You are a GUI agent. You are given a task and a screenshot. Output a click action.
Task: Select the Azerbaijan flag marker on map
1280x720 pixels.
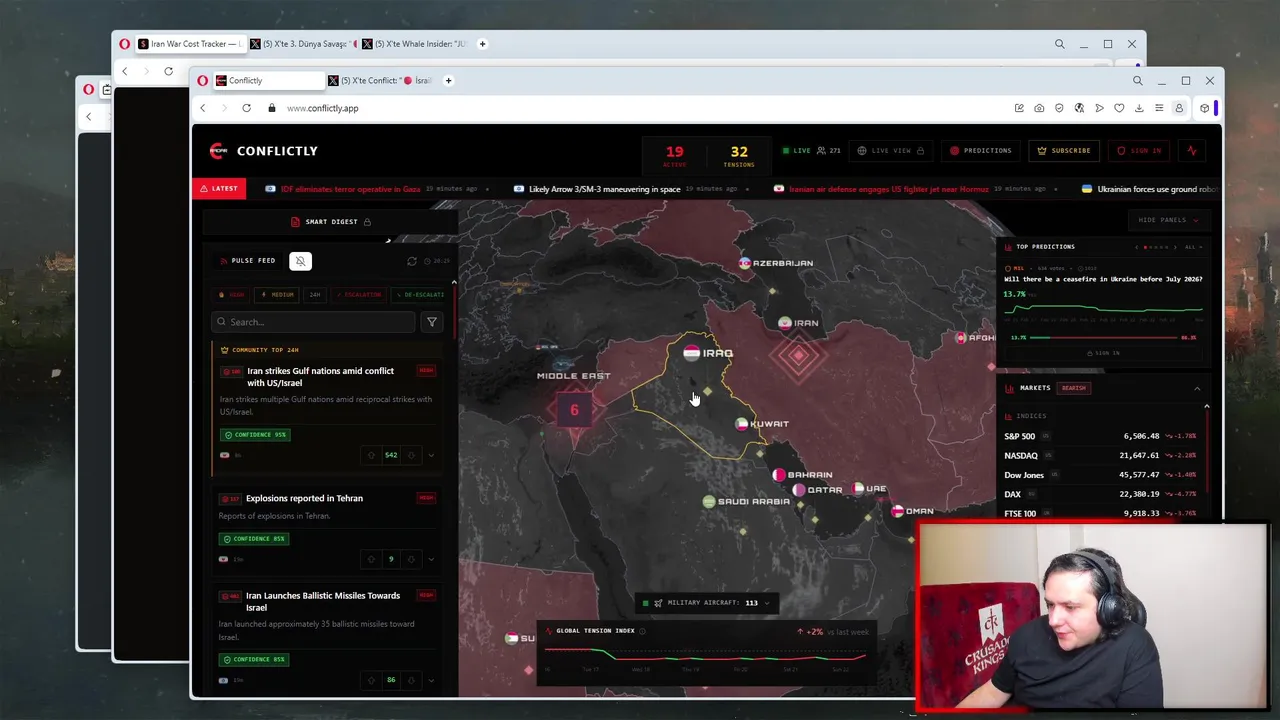coord(745,263)
